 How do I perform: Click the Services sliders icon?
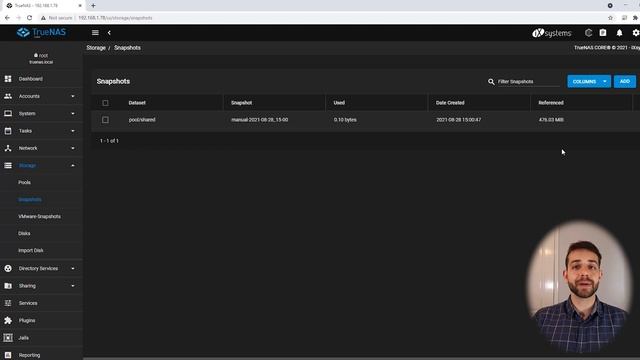[x=8, y=303]
